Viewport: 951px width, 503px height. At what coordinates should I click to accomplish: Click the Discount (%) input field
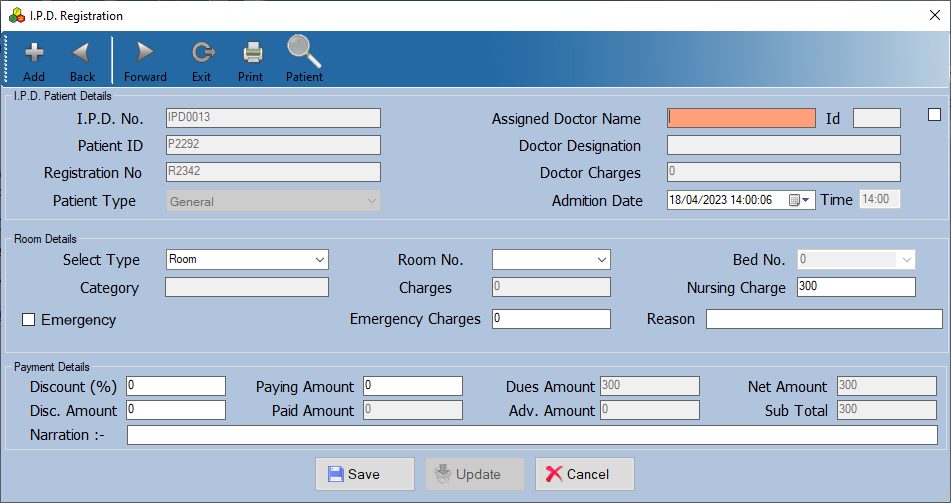tap(176, 386)
